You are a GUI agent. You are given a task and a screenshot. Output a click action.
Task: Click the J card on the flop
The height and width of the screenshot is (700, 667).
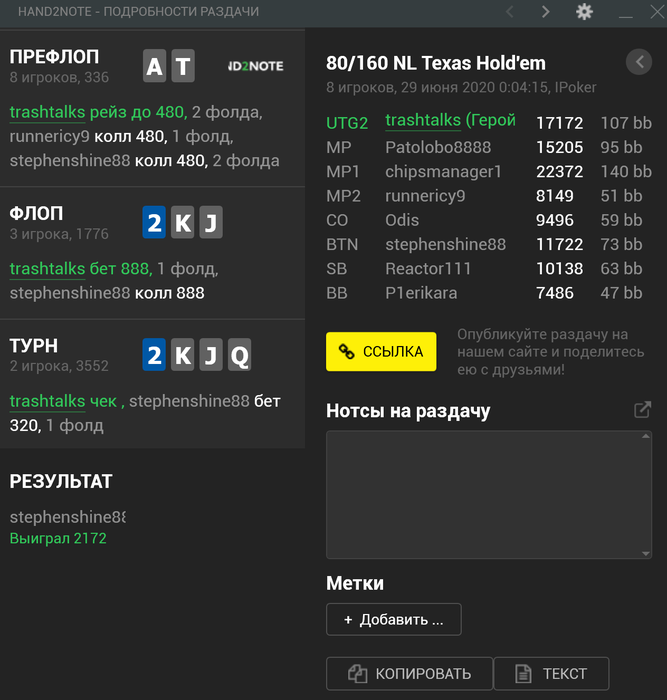pyautogui.click(x=211, y=222)
